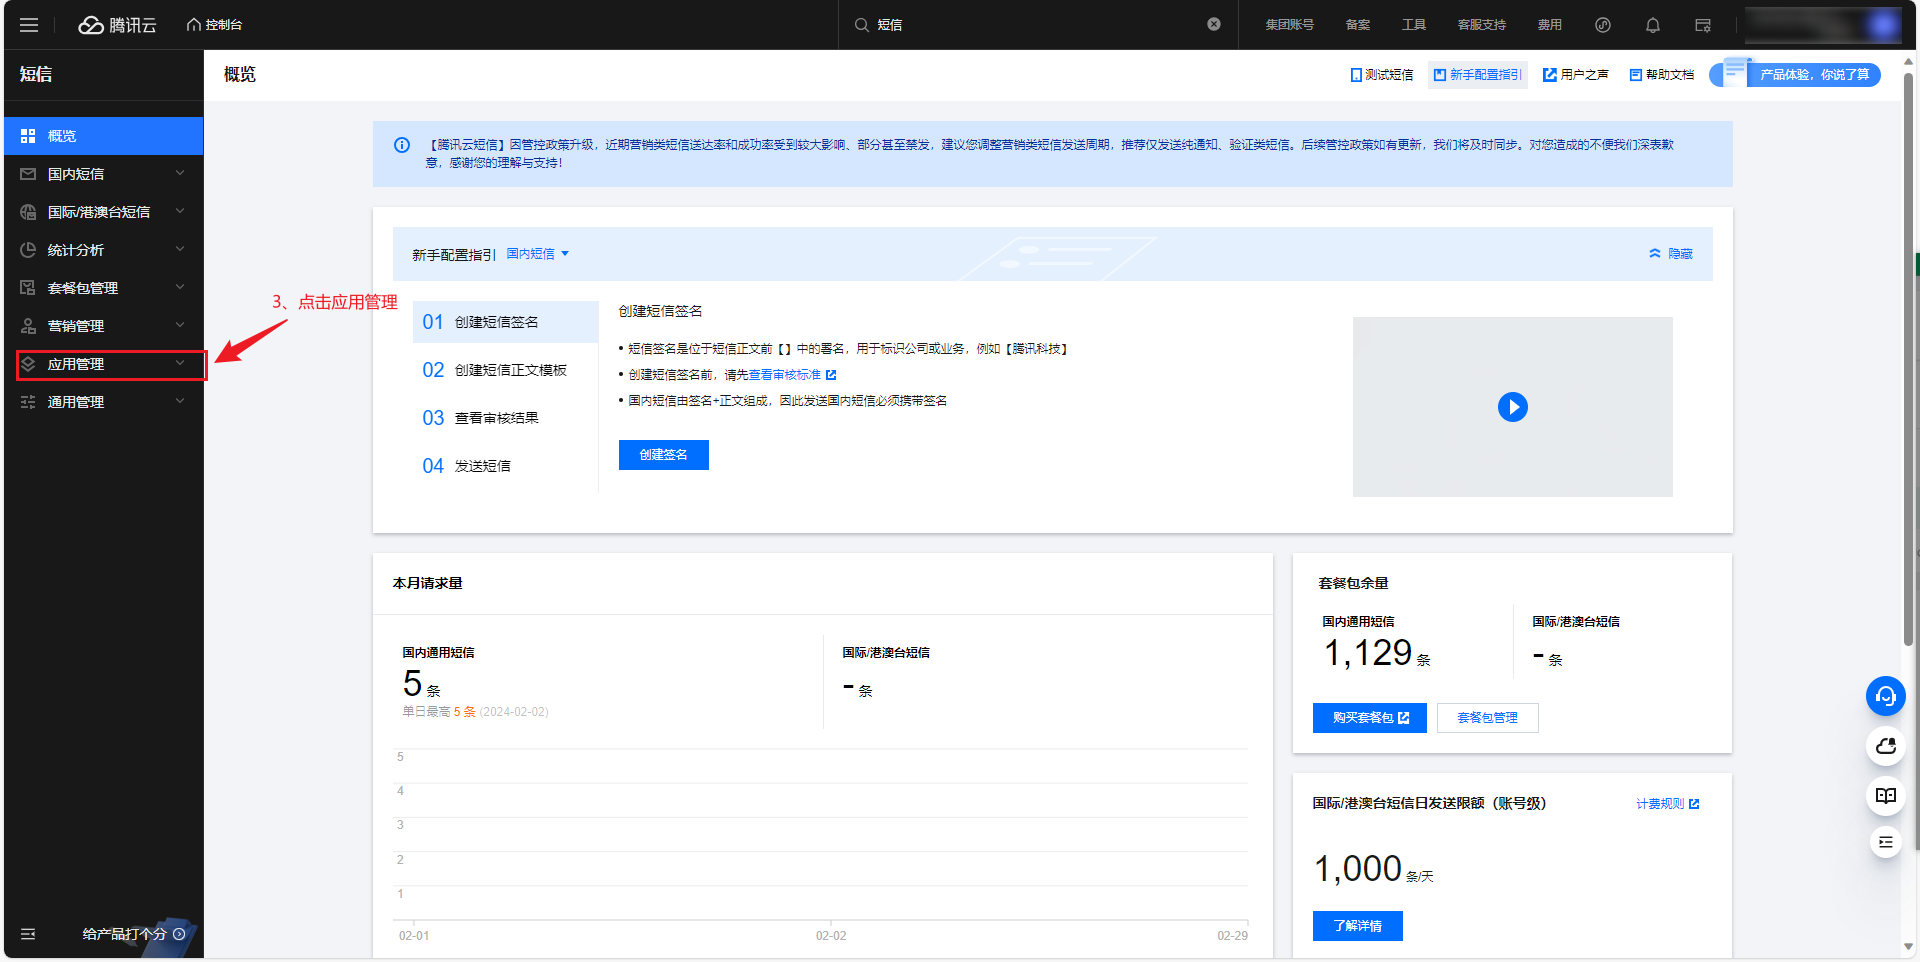Screen dimensions: 1920x962
Task: Click the floating cloud assistant icon
Action: tap(1886, 746)
